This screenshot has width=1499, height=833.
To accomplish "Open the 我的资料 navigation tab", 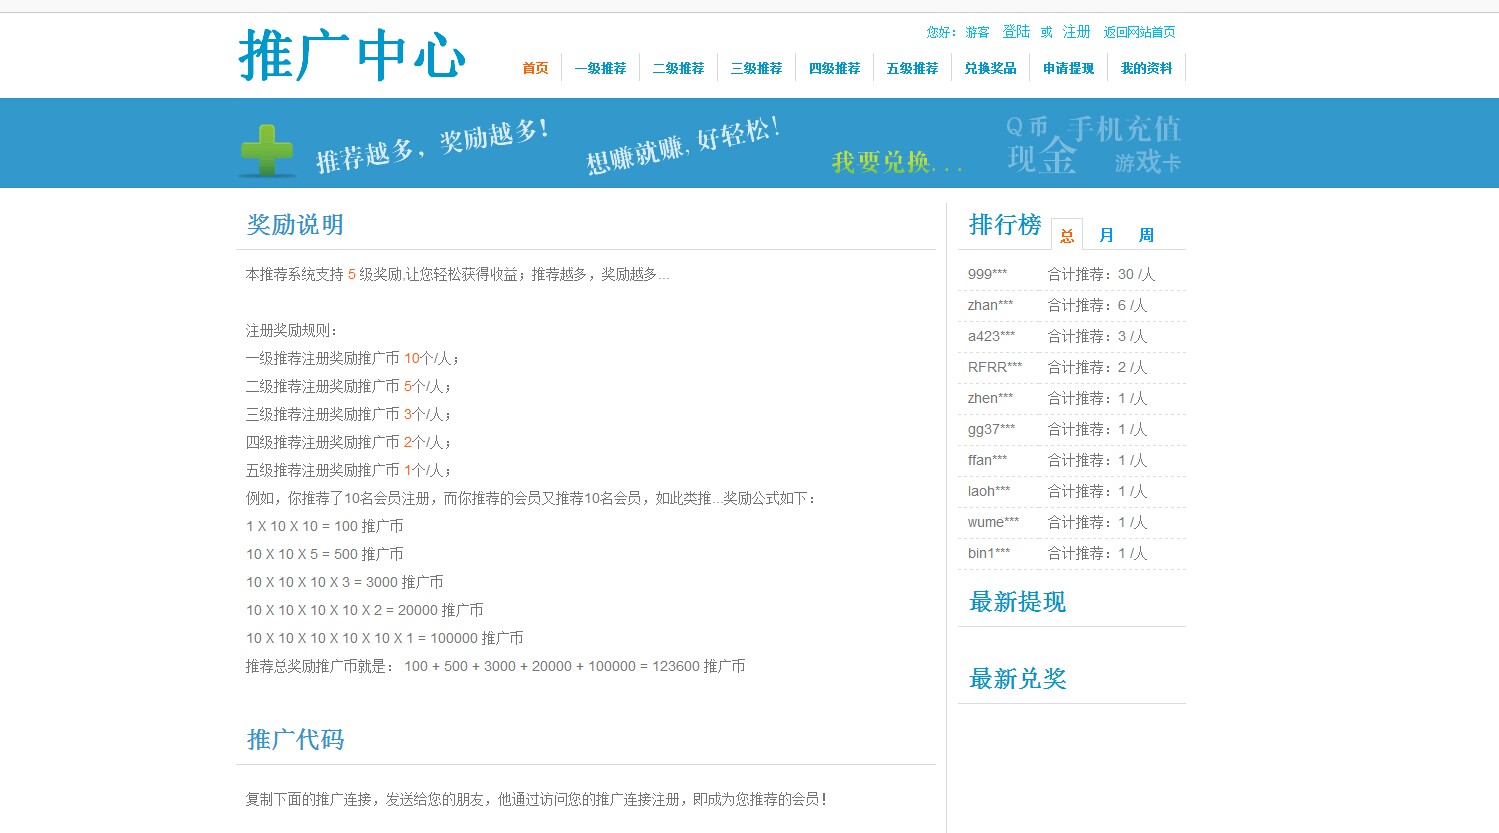I will (x=1145, y=67).
